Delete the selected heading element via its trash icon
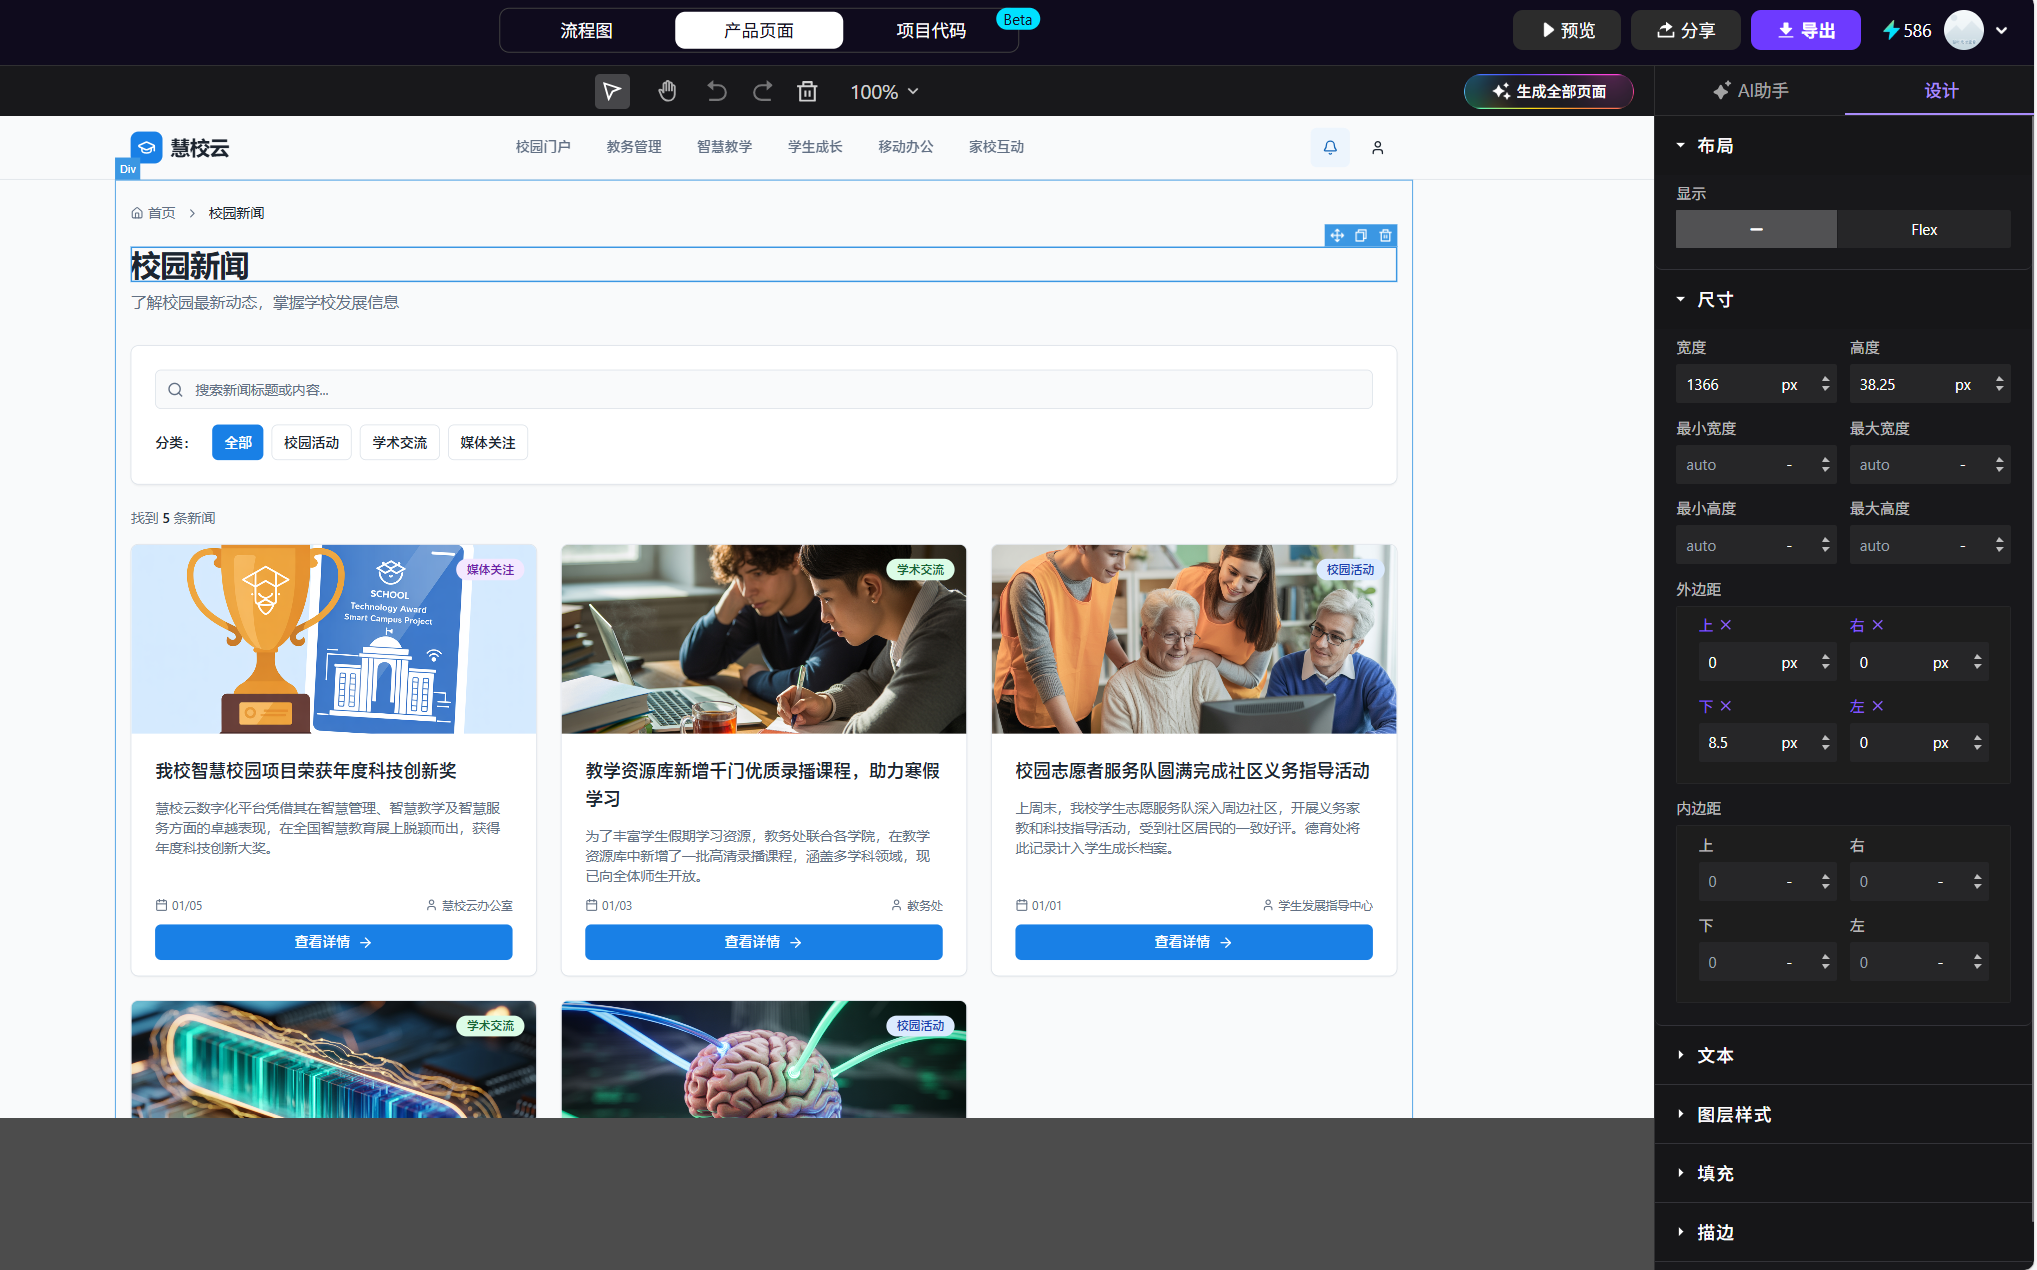Screen dimensions: 2037x1270 tap(1385, 236)
